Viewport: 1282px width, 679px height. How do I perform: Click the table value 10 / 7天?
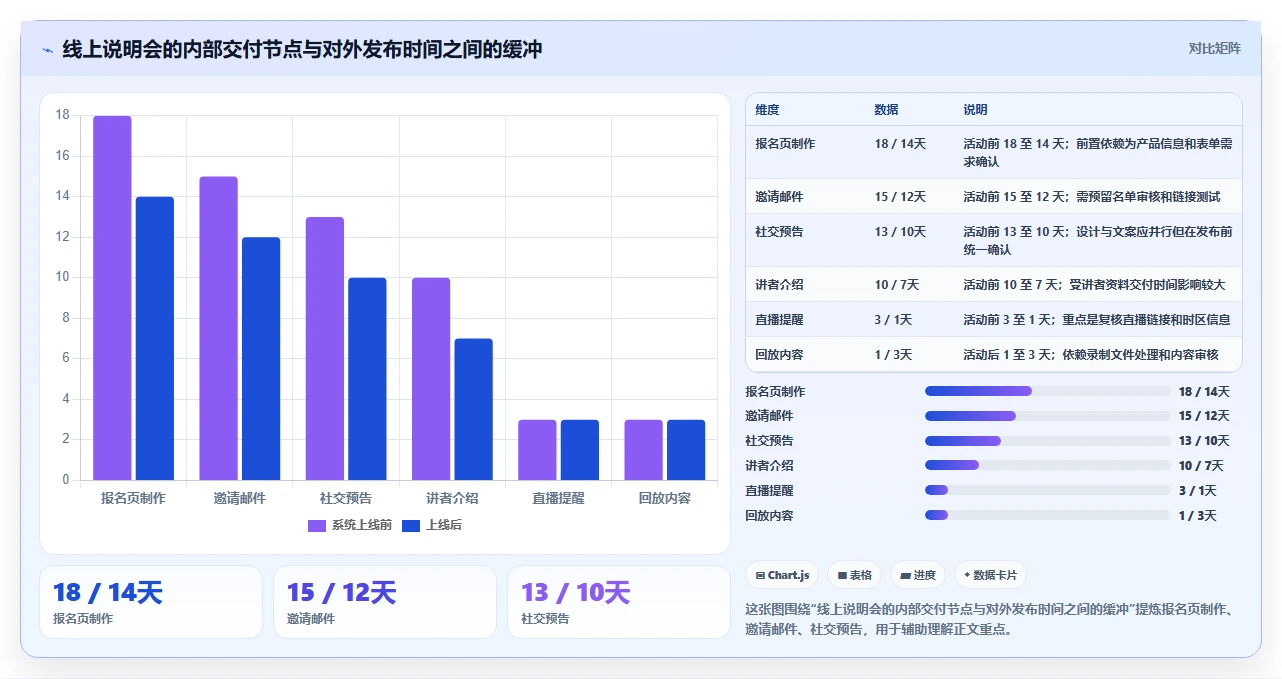[x=896, y=284]
